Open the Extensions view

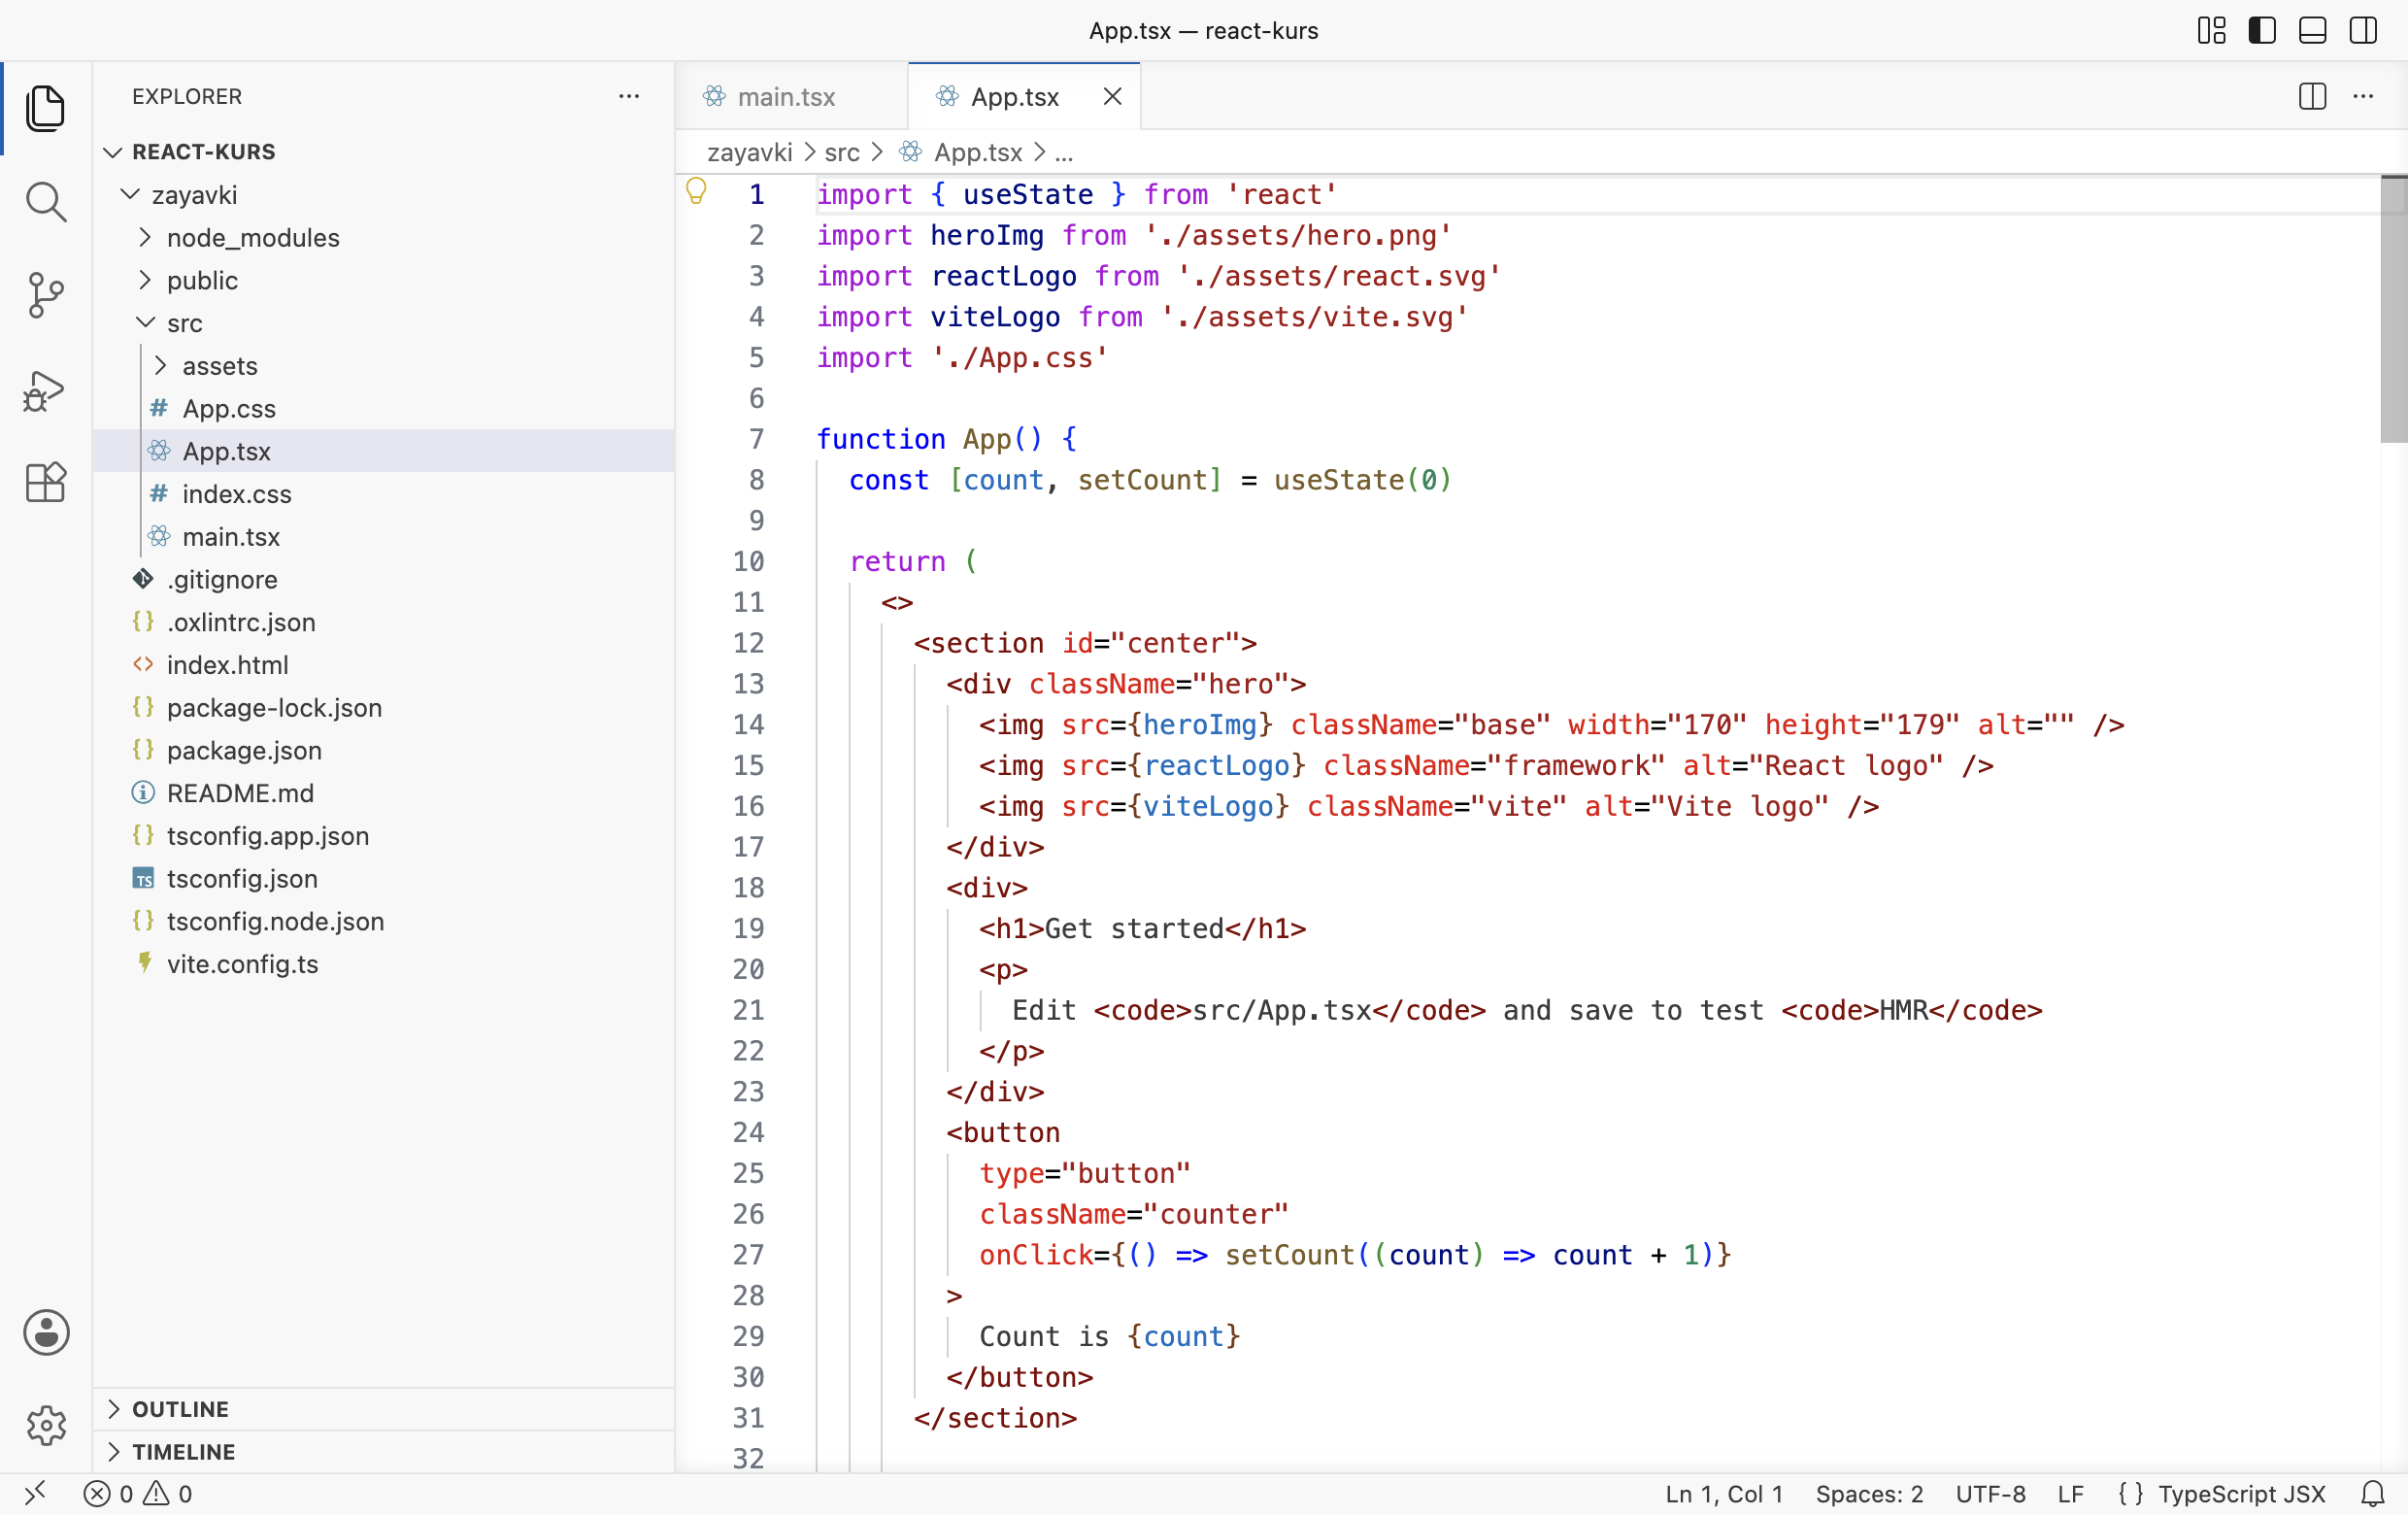click(45, 483)
